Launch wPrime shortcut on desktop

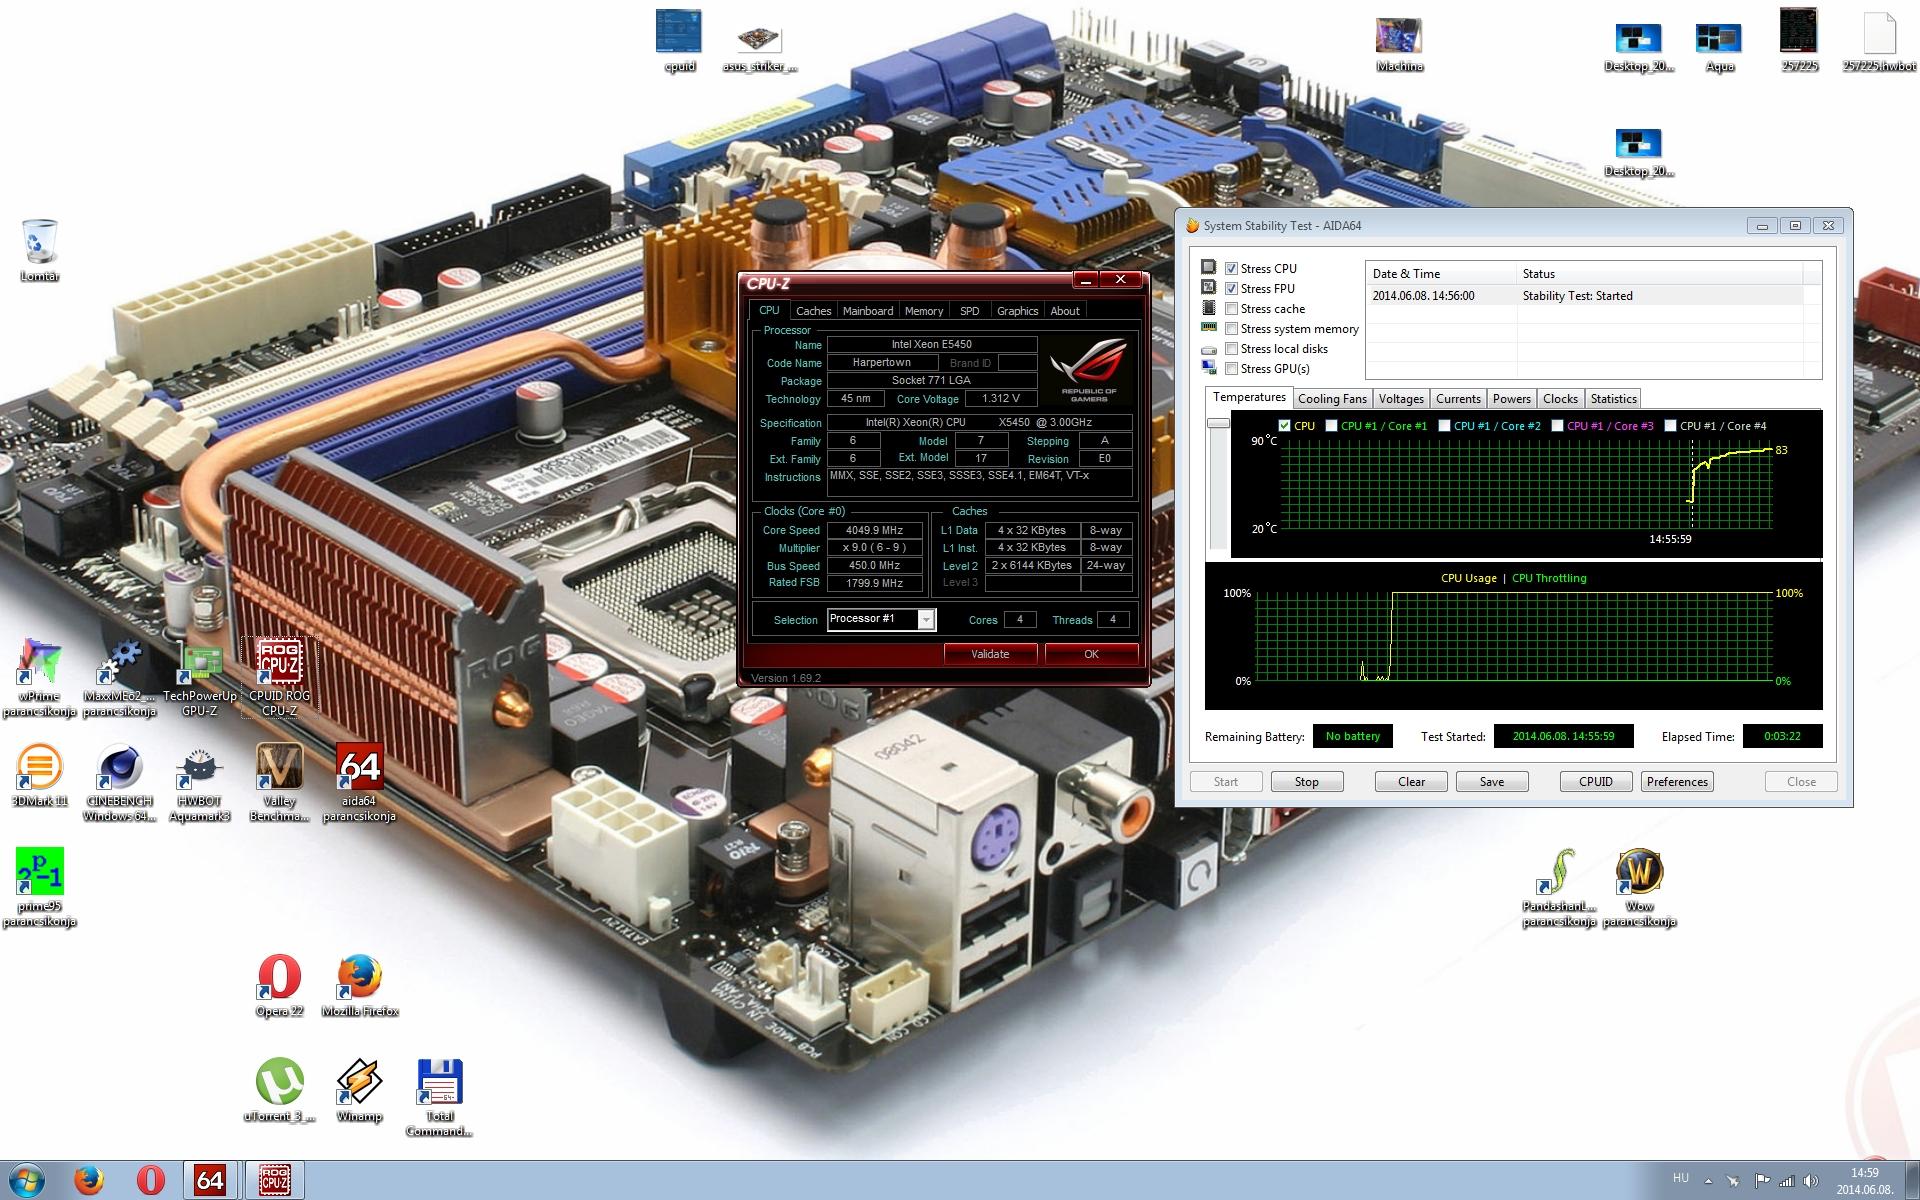40,678
